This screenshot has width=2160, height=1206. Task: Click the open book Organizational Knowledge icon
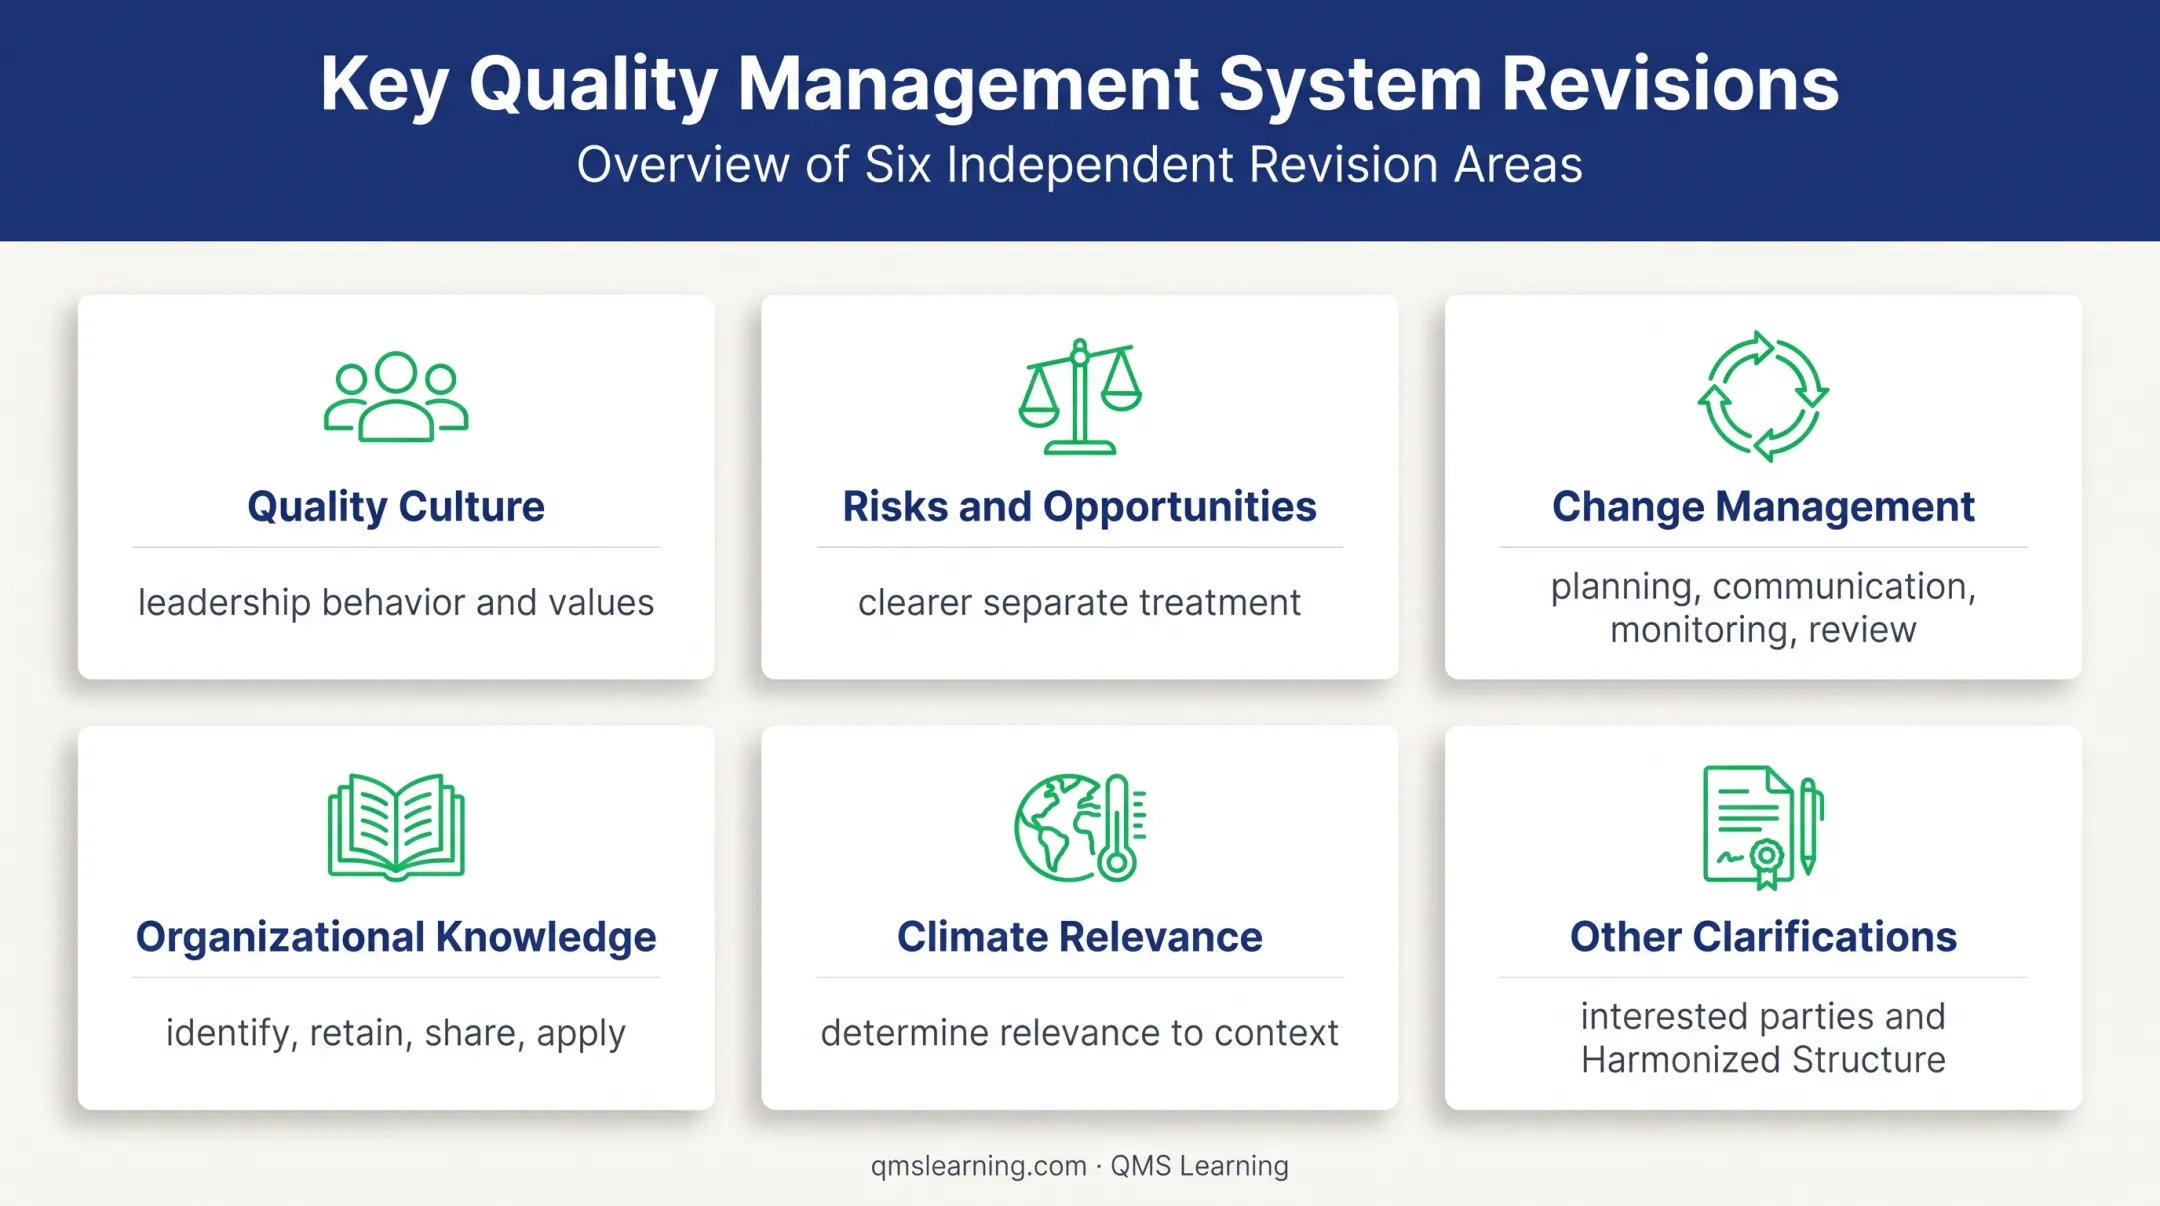396,827
